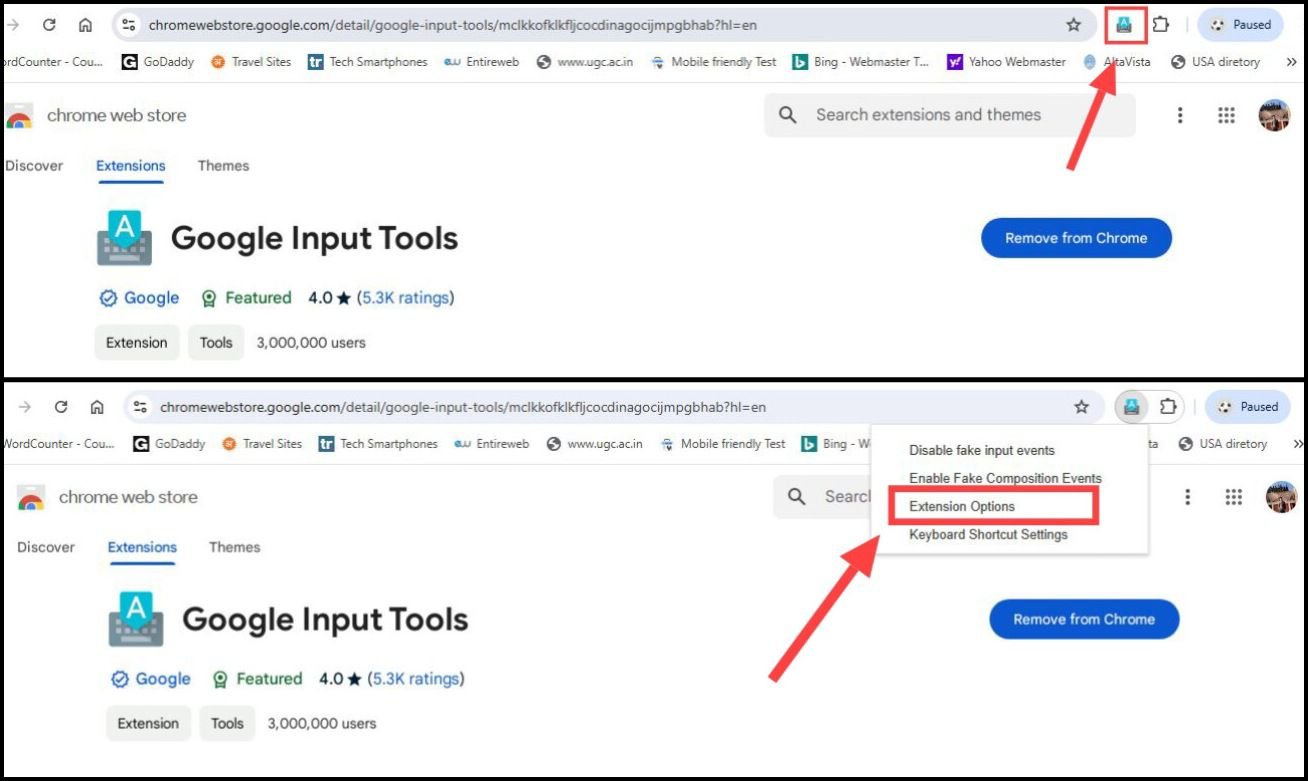The image size is (1308, 781).
Task: Show hidden bookmarks via the chevrons in the upper browser
Action: tap(1291, 62)
